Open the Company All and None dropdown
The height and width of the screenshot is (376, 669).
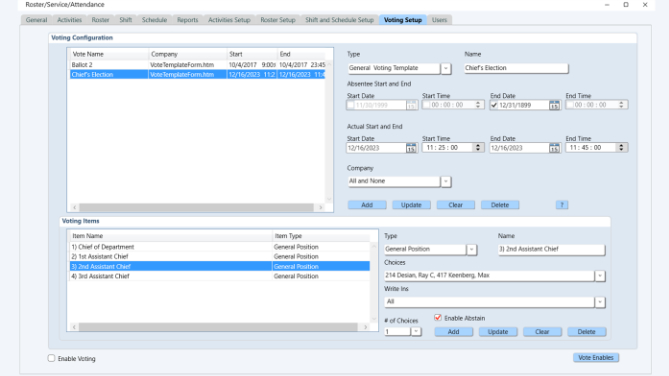point(445,181)
